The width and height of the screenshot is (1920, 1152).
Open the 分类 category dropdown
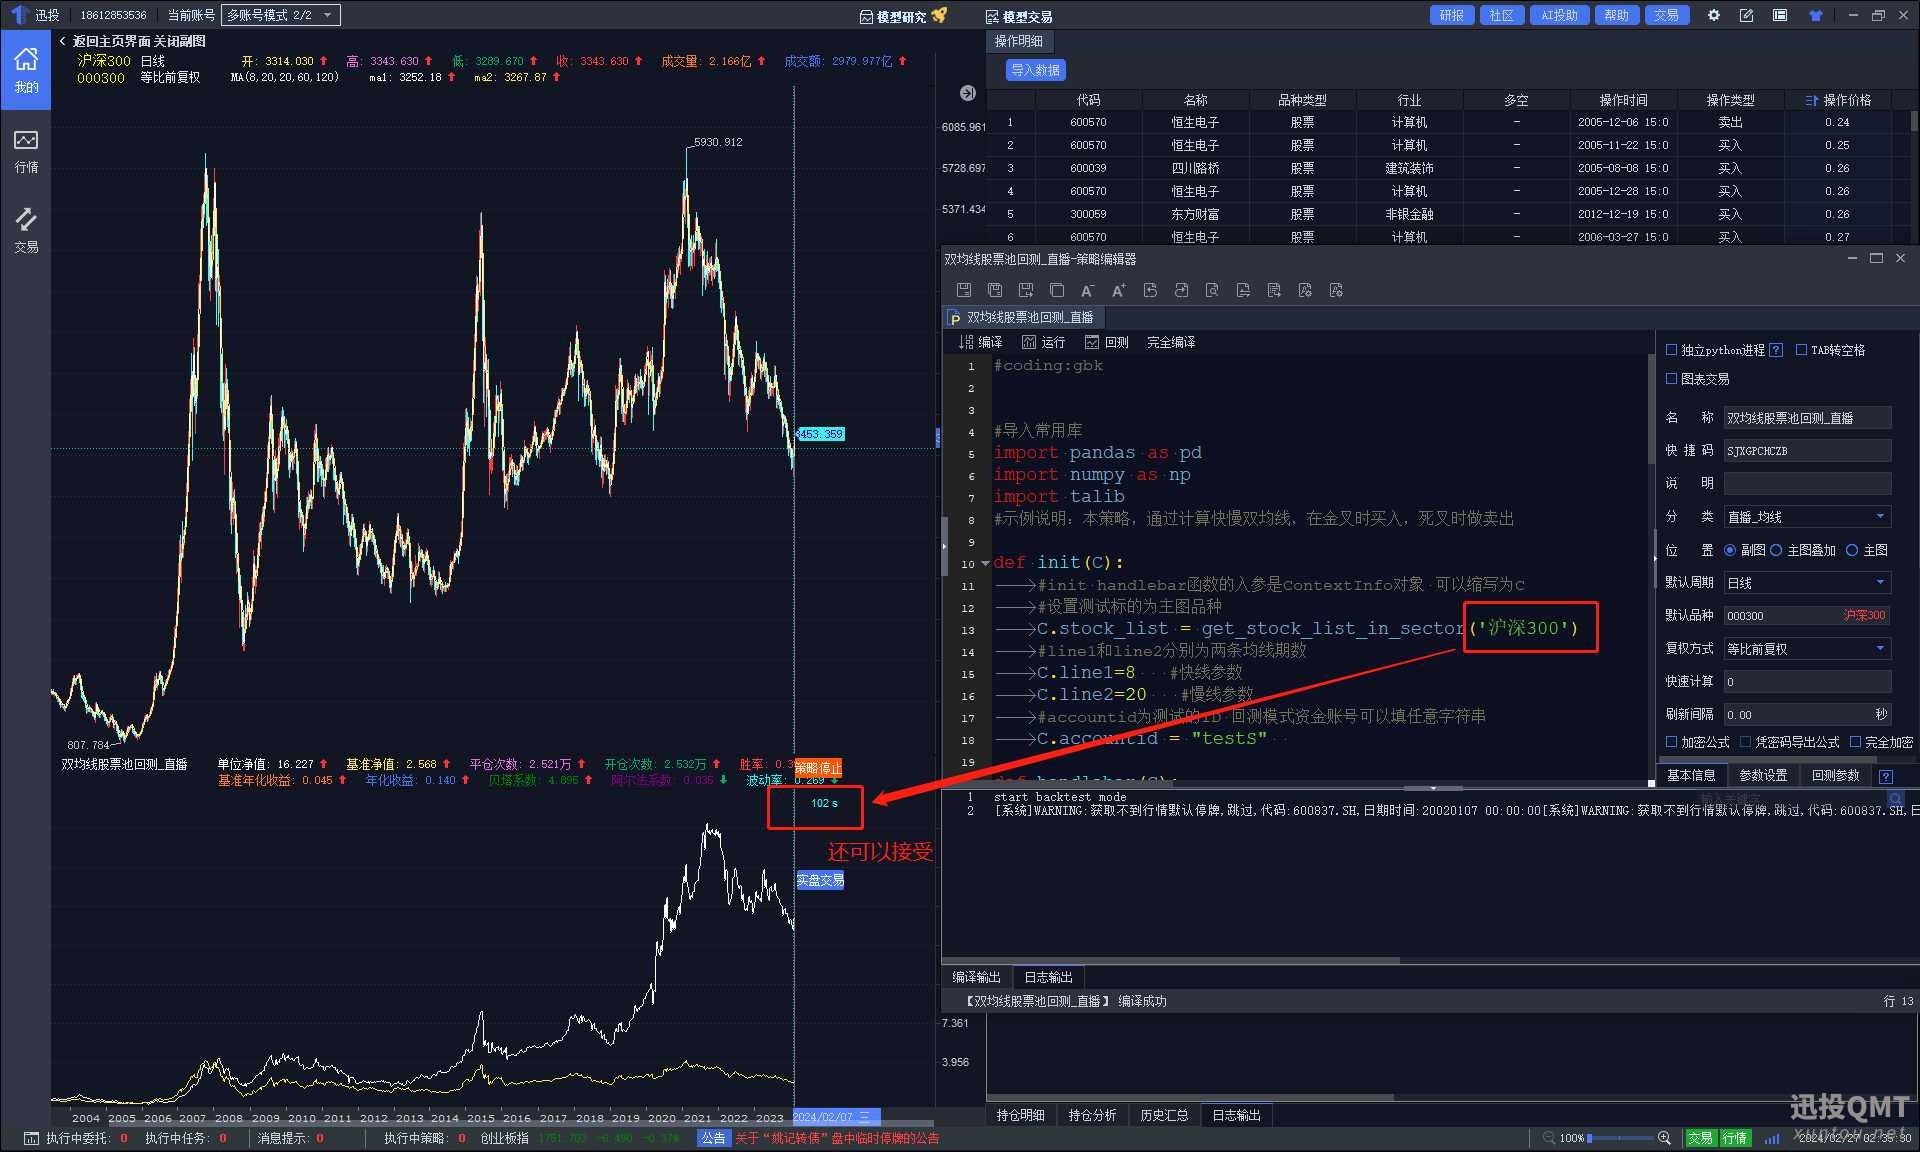pos(1808,517)
